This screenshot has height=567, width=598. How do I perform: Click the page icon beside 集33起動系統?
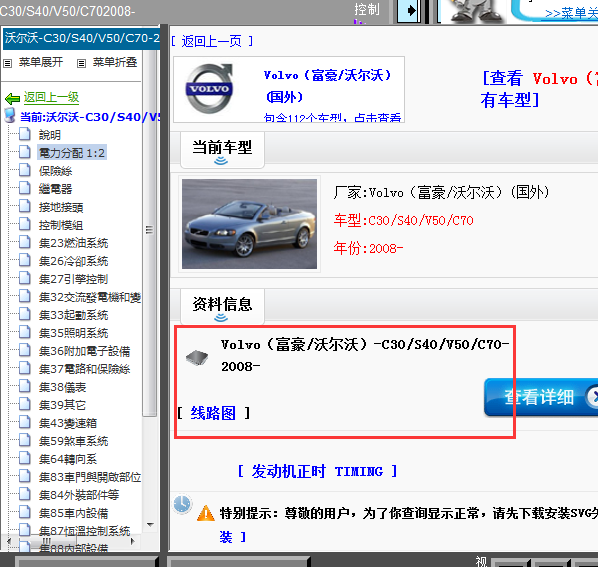coord(25,315)
